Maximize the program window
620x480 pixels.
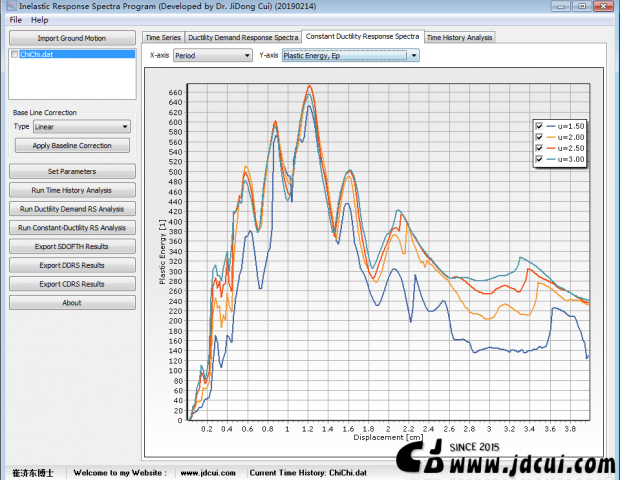[581, 6]
